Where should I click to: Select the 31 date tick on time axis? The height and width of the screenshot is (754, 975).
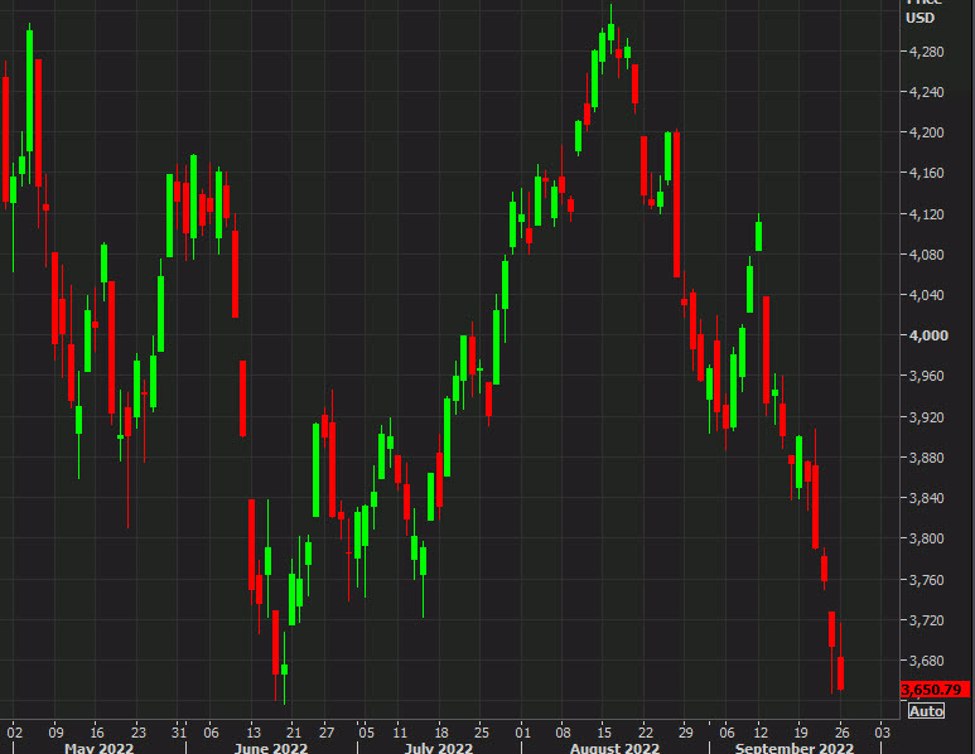[x=180, y=731]
